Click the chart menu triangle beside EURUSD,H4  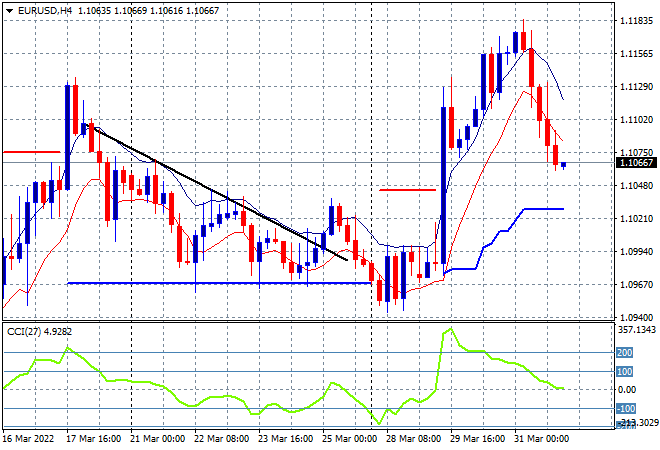click(x=9, y=11)
